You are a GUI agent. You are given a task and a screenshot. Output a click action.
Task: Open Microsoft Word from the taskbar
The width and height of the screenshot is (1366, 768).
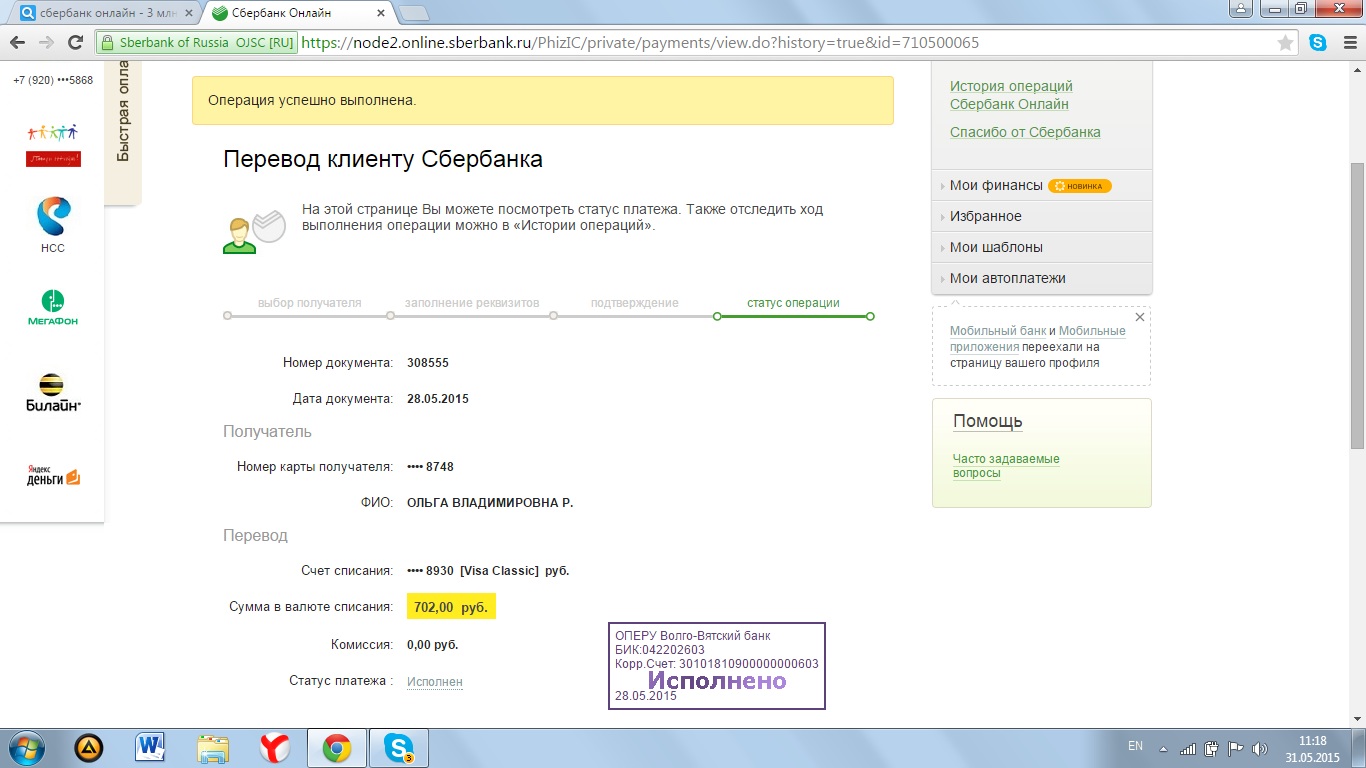[x=151, y=748]
